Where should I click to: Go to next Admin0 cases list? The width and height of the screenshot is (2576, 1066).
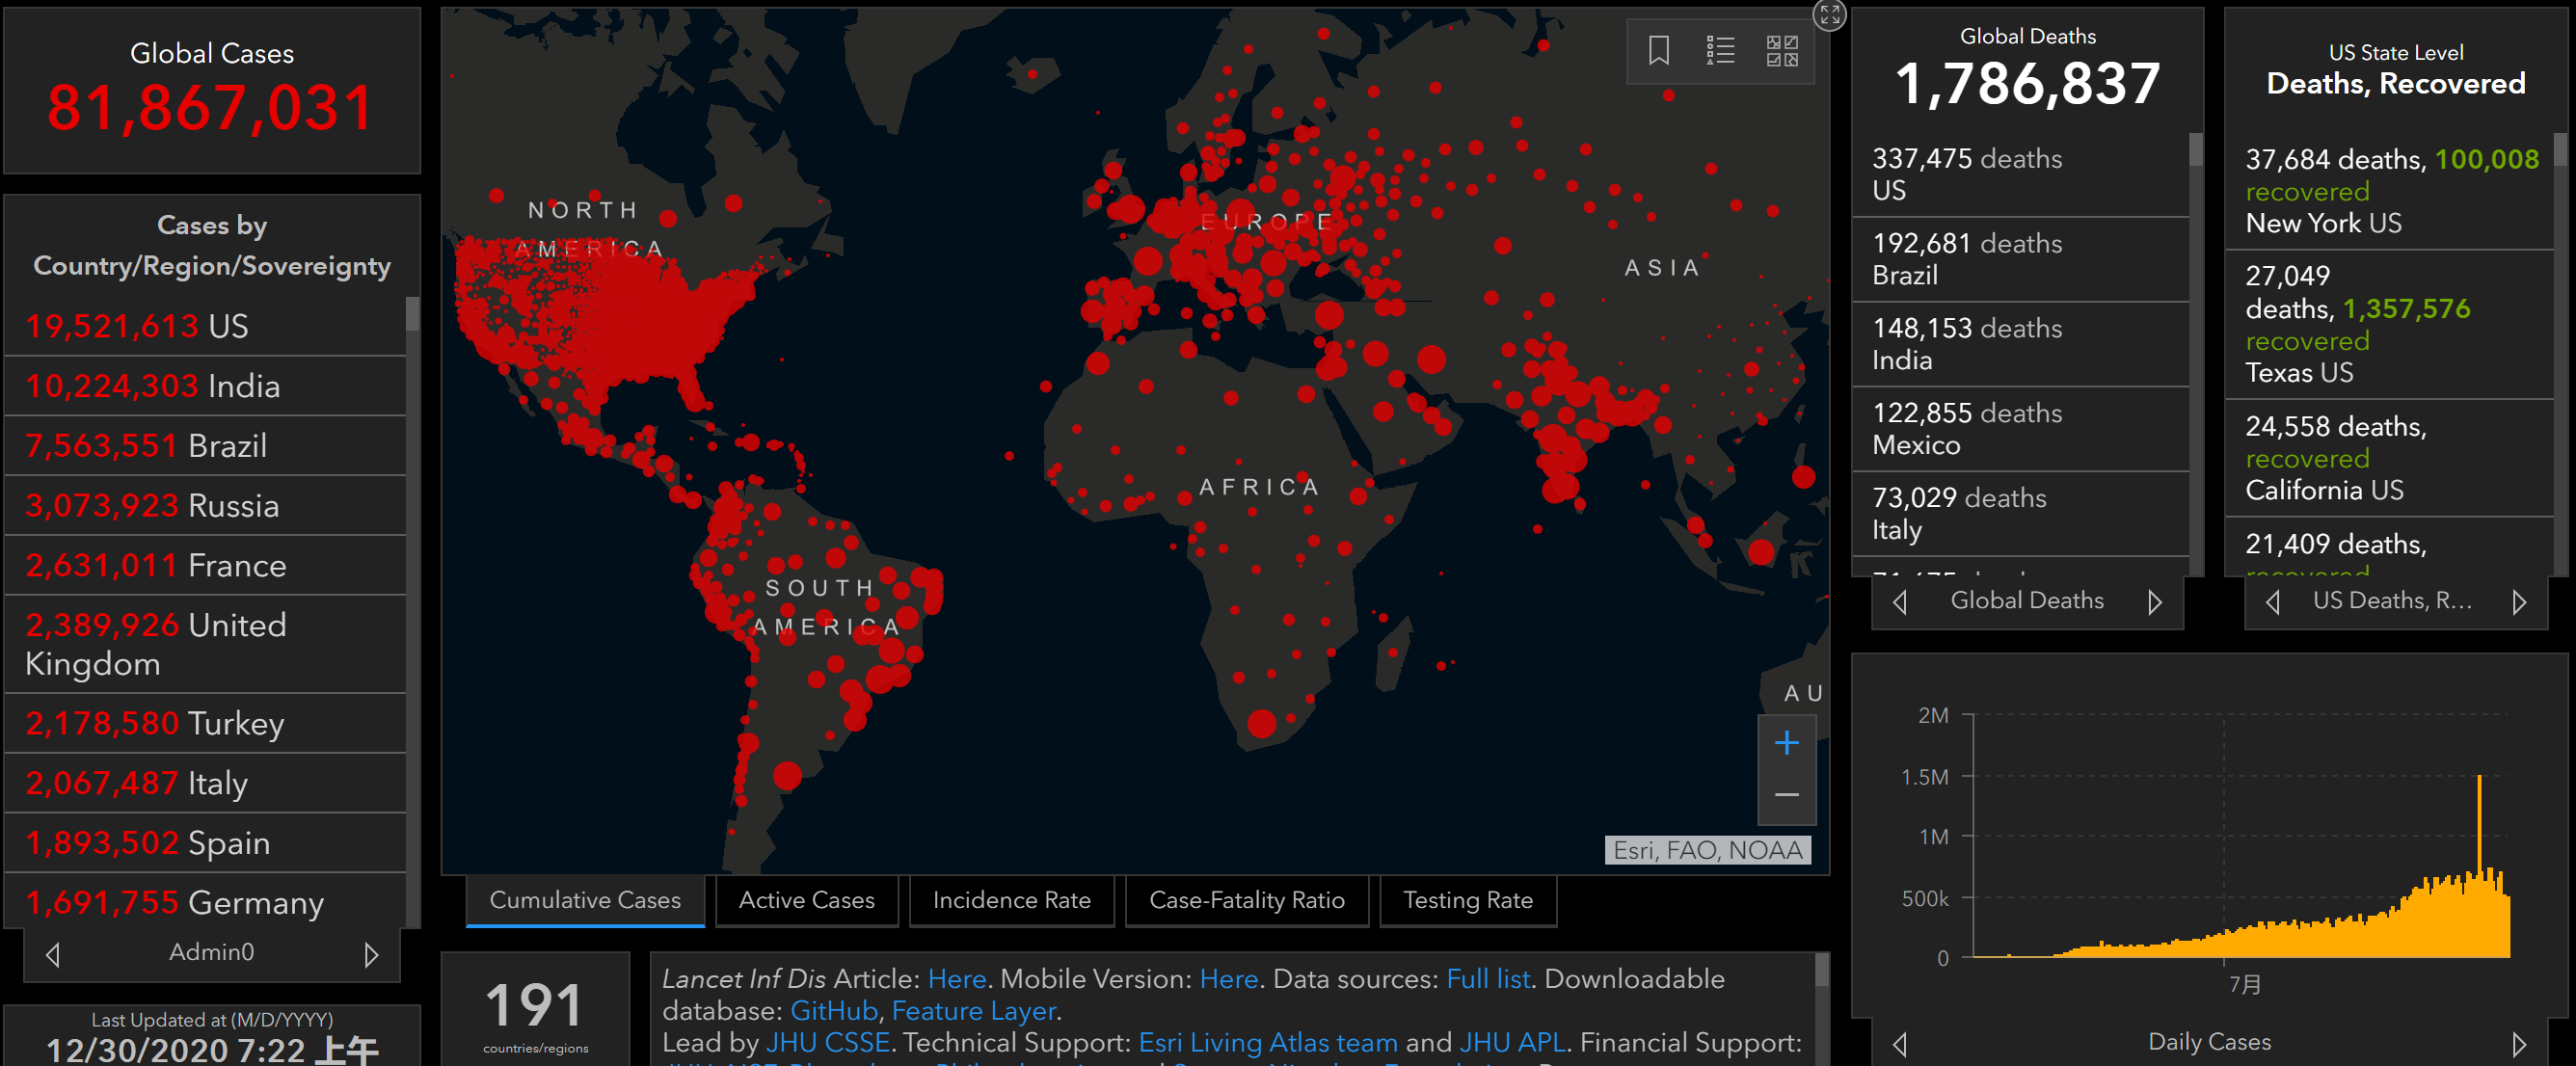point(371,955)
